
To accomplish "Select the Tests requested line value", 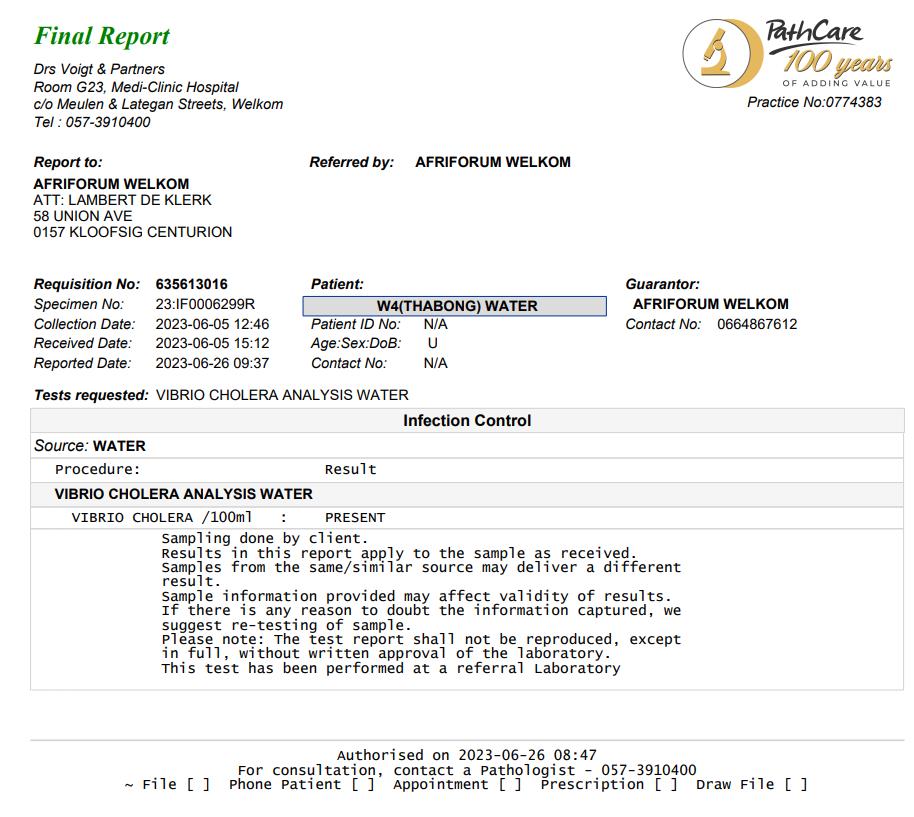I will coord(282,395).
